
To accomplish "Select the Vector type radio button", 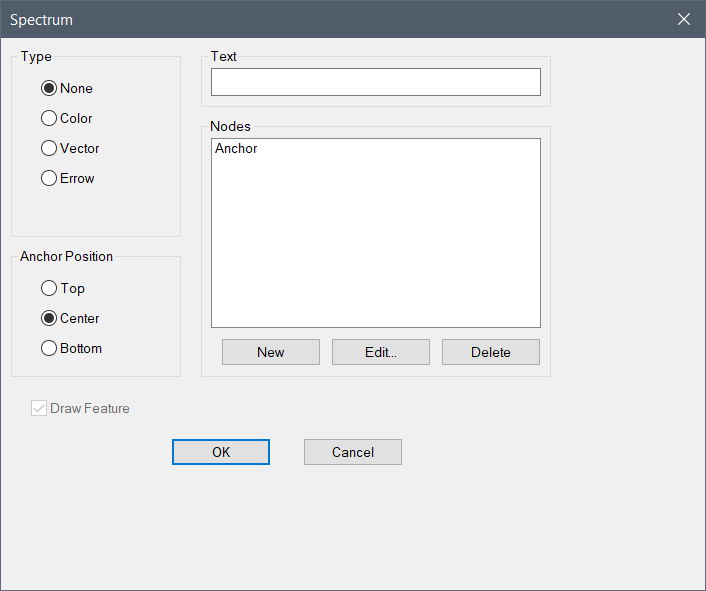I will 49,148.
